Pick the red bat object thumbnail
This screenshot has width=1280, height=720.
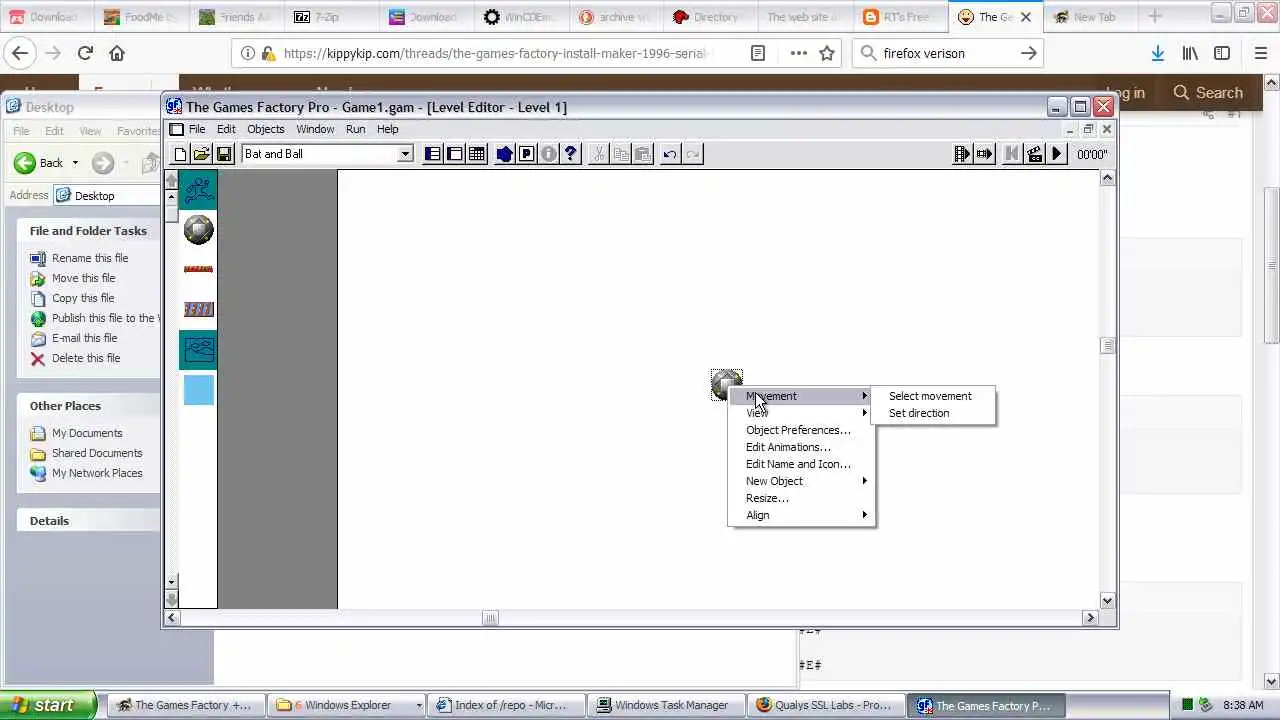pyautogui.click(x=199, y=269)
